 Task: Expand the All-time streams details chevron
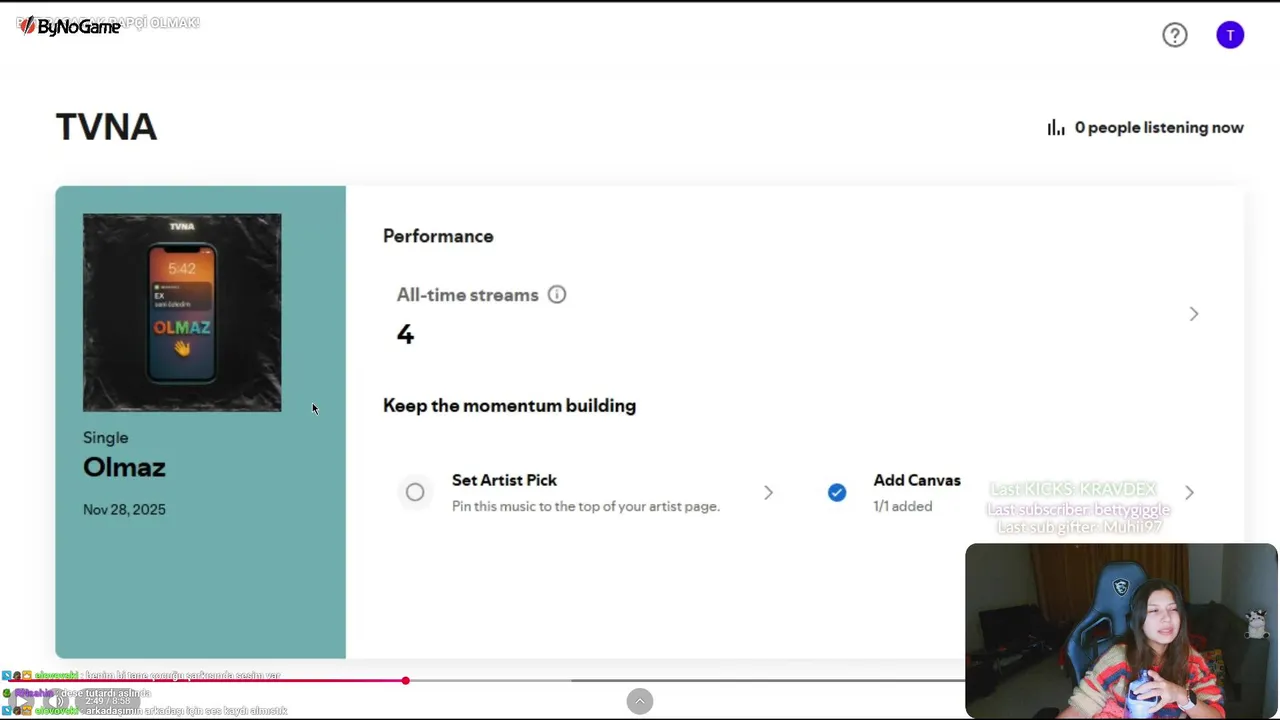1194,314
